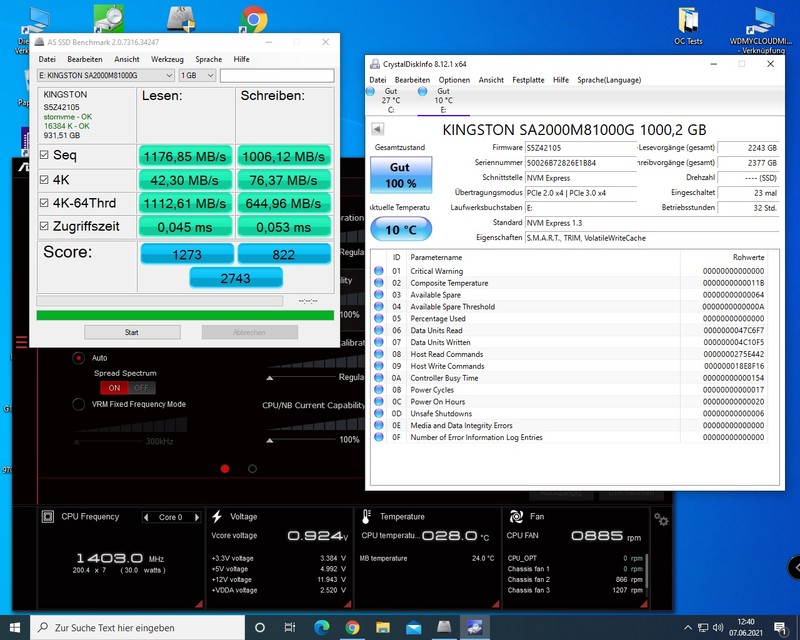Screen dimensions: 800x640
Task: Open Mail app from the taskbar
Action: pos(413,627)
